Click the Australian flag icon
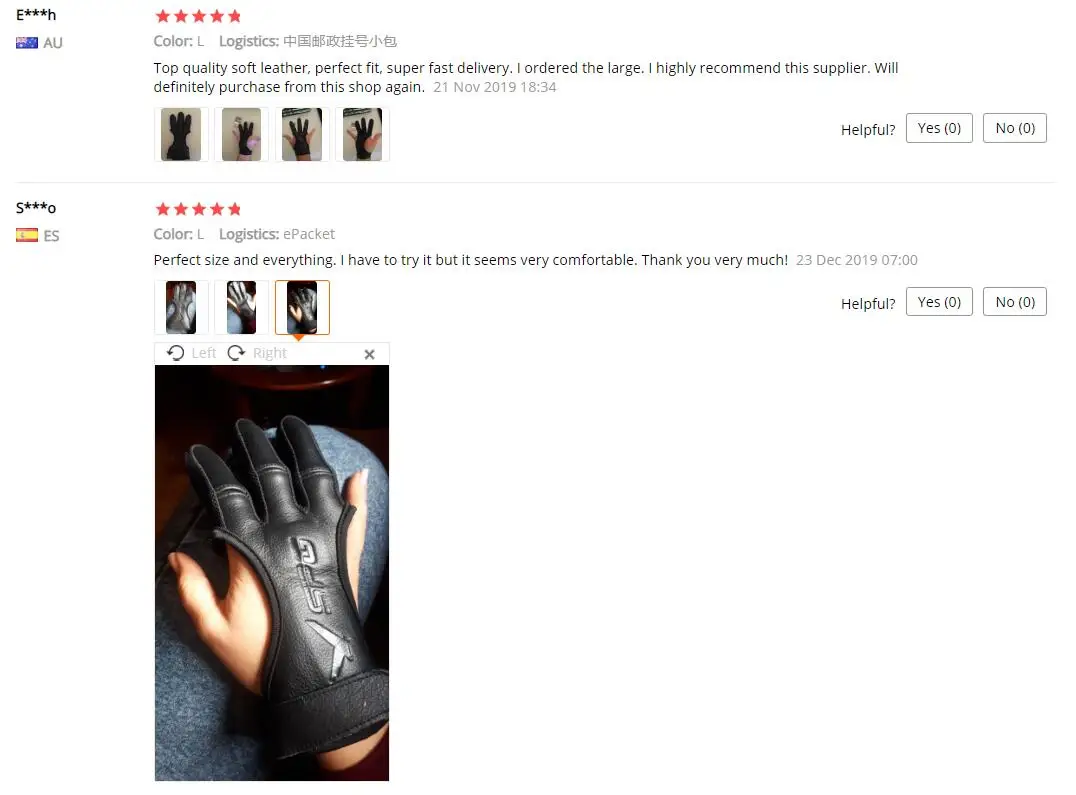 point(27,43)
